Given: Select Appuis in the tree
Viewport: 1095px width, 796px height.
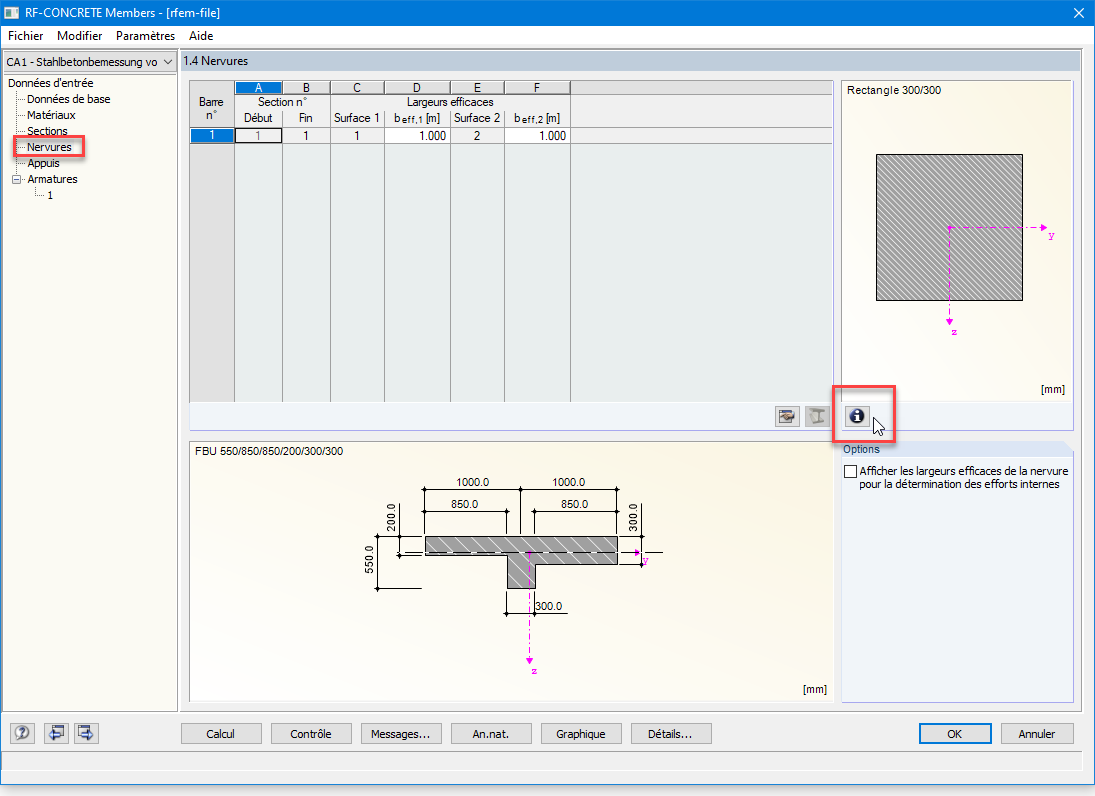Looking at the screenshot, I should (43, 163).
